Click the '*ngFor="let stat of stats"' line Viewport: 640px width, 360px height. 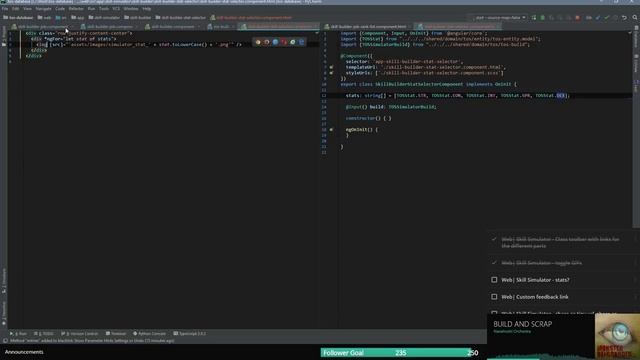click(x=74, y=39)
